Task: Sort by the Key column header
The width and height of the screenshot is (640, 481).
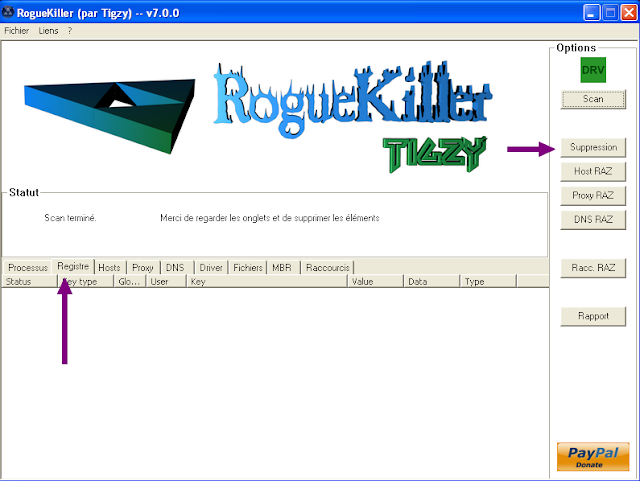Action: coord(267,282)
